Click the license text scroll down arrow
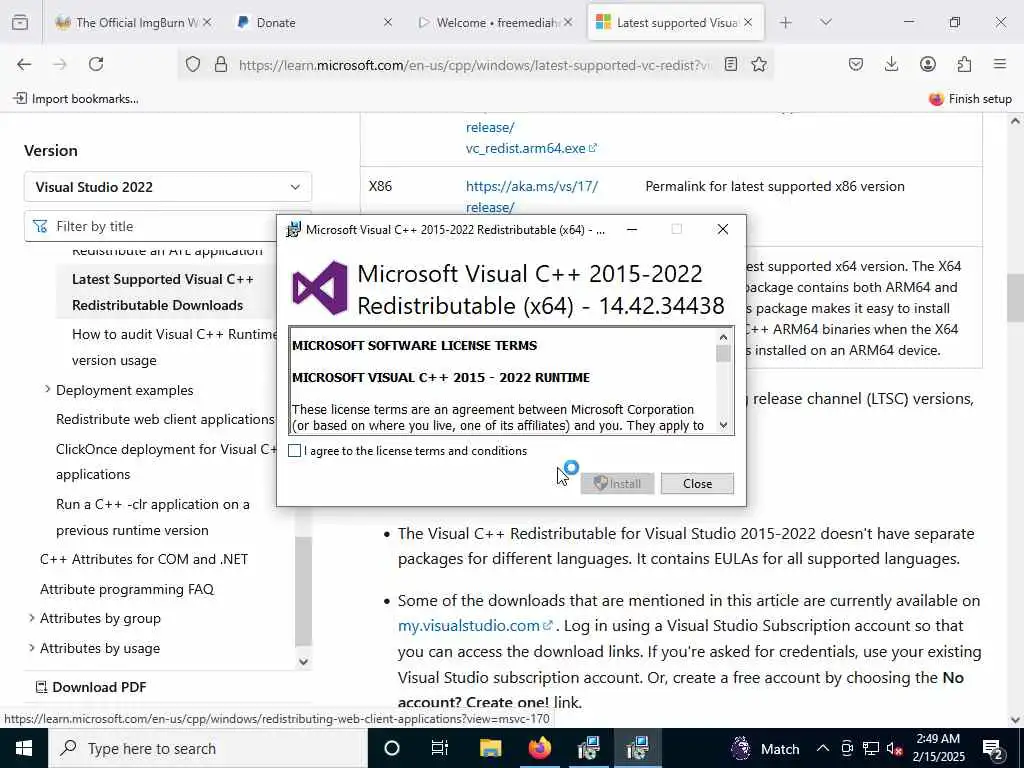This screenshot has height=768, width=1024. [723, 425]
